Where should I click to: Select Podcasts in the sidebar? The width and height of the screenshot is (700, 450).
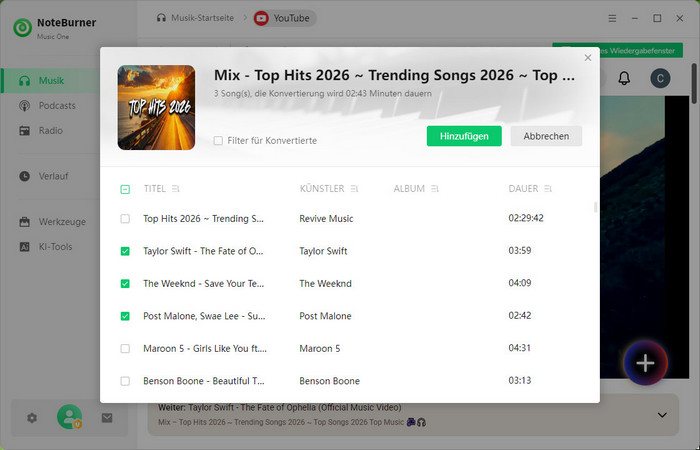55,106
